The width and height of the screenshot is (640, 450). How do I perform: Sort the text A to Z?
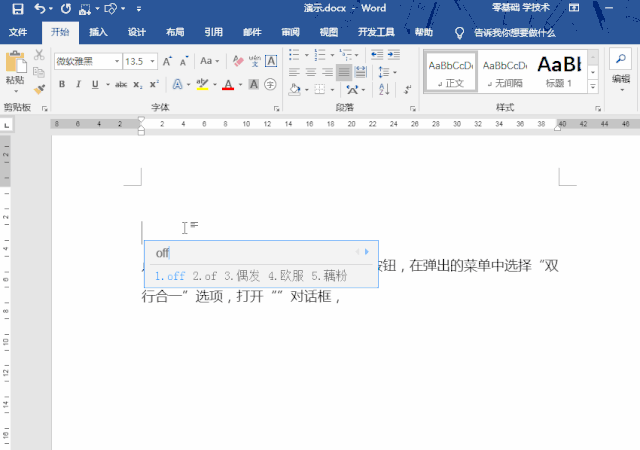384,89
